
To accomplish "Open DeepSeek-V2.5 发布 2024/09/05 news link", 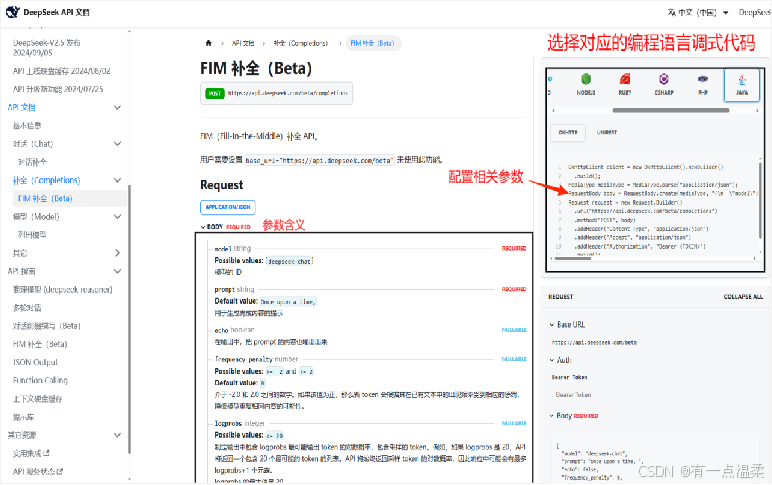I will click(x=47, y=48).
